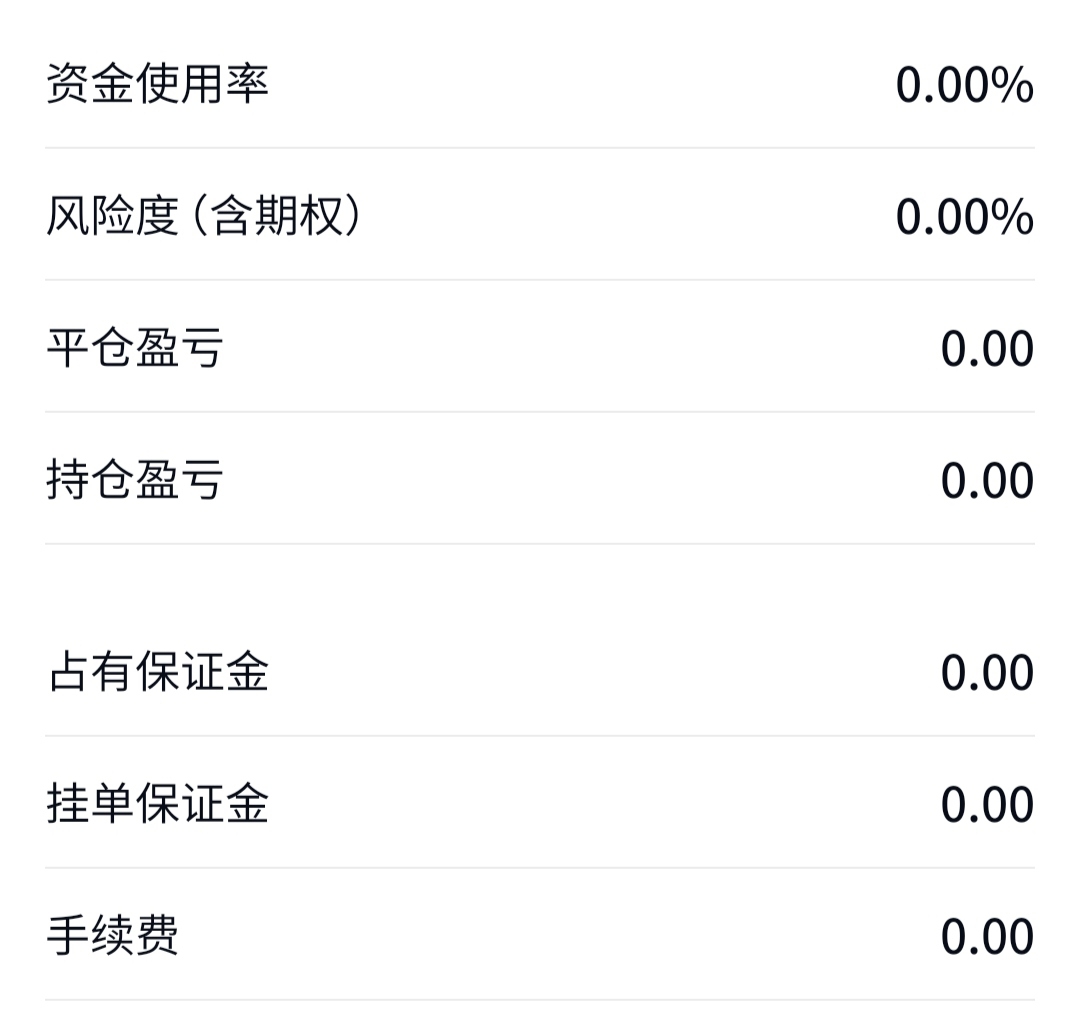Select the 占有保证金 label
The width and height of the screenshot is (1080, 1036).
(158, 672)
